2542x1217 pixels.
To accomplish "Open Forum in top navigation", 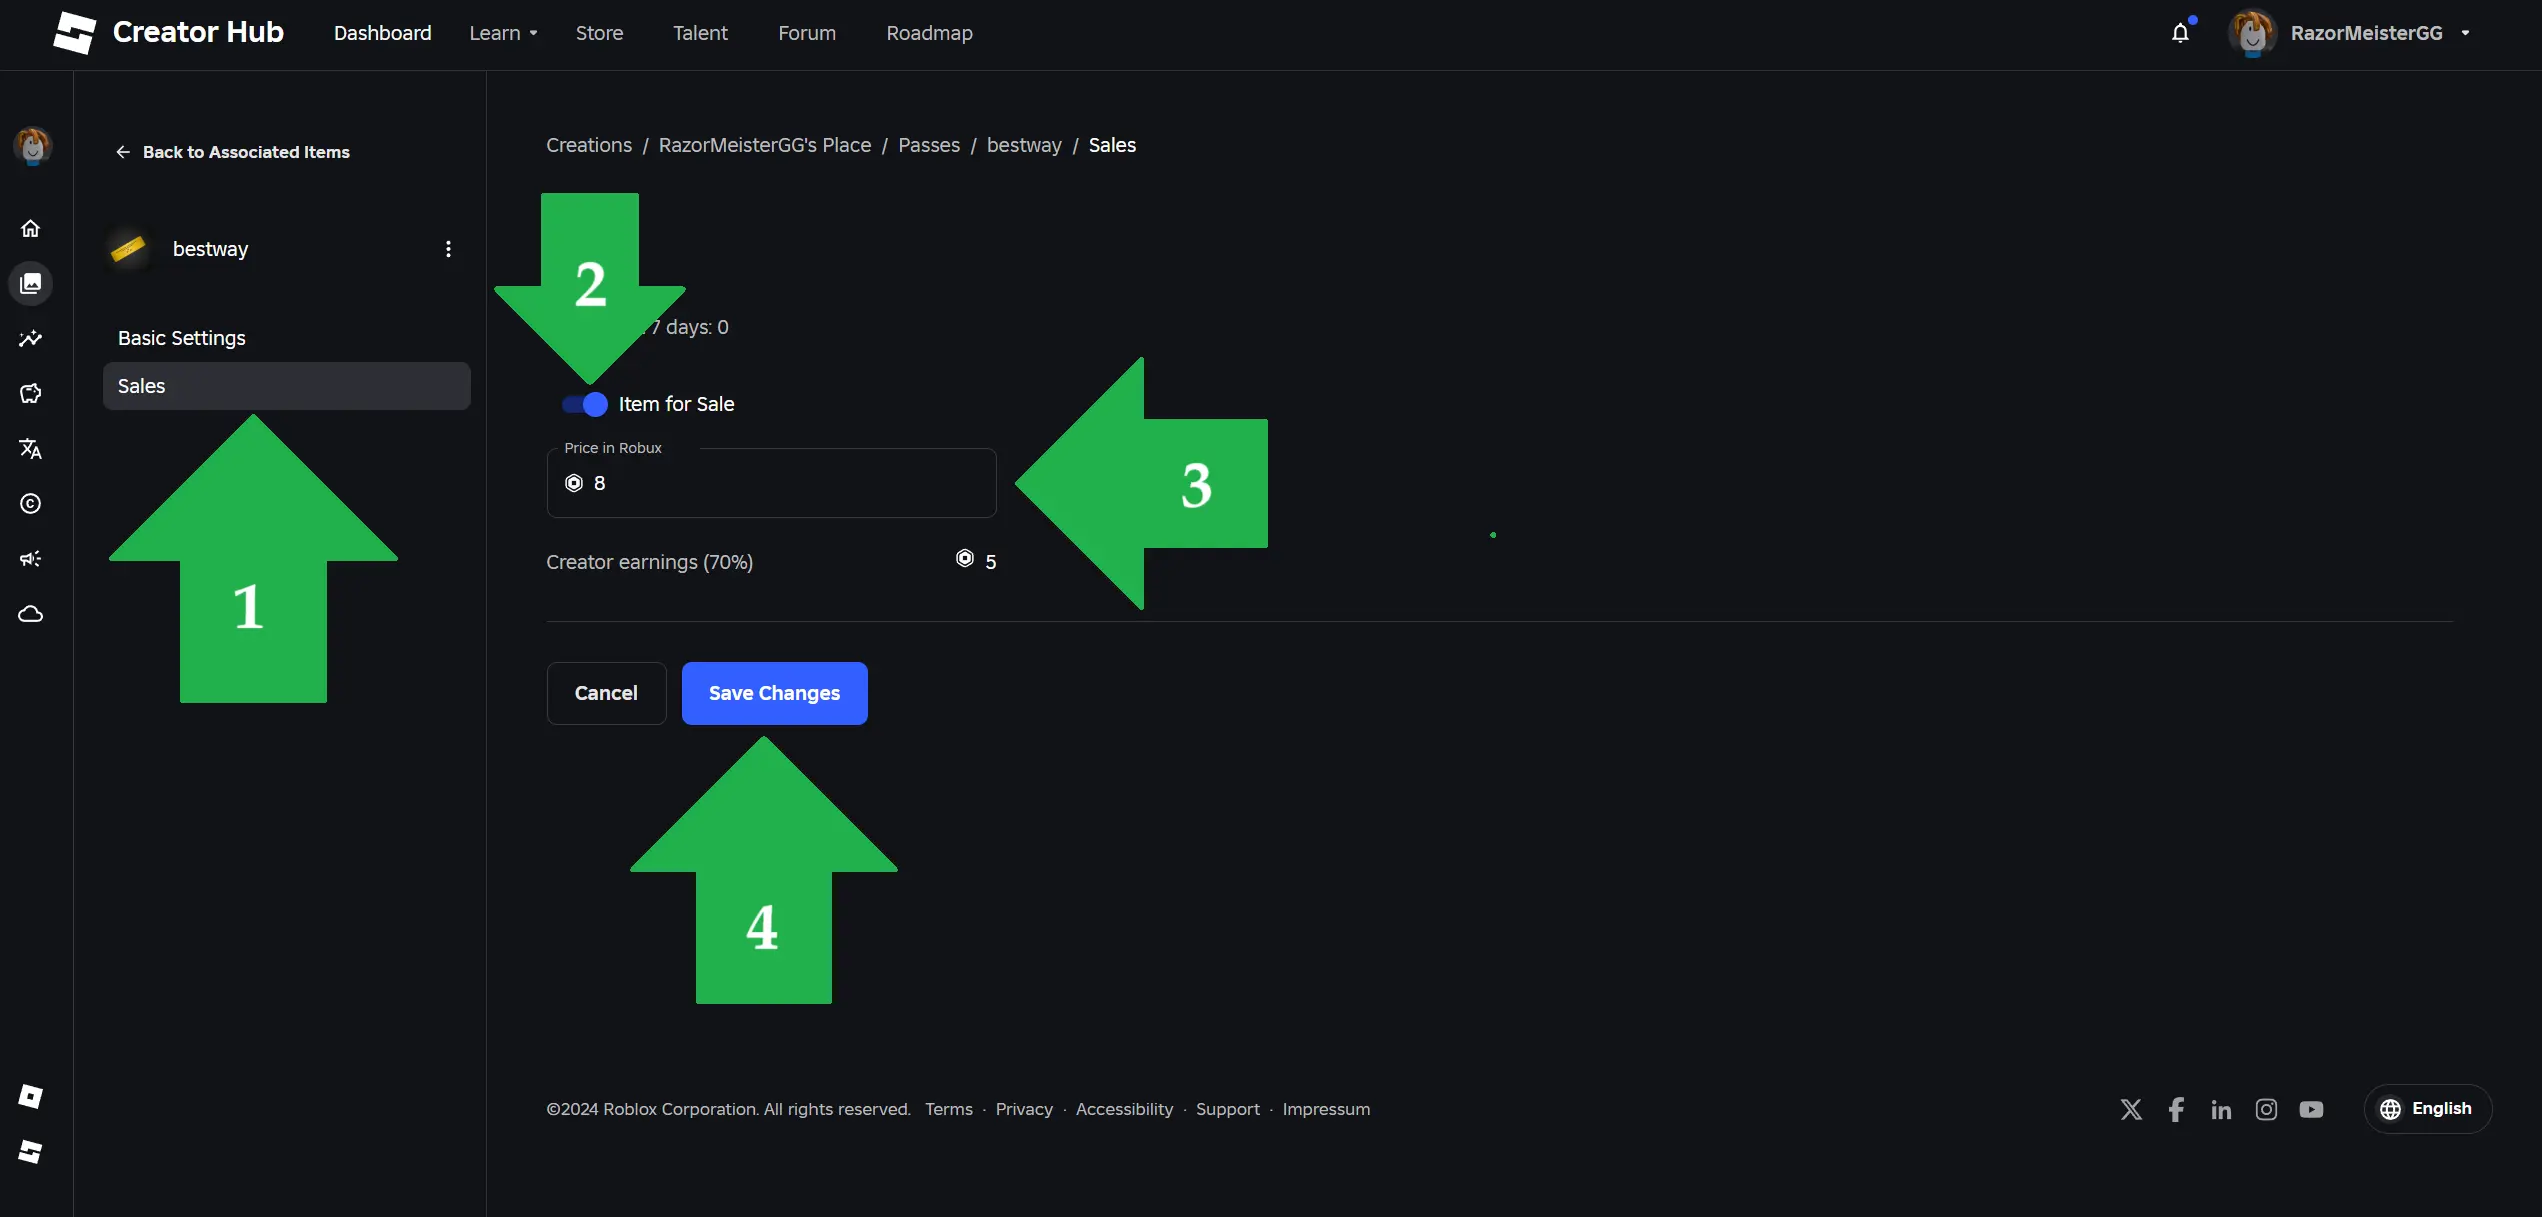I will point(807,33).
